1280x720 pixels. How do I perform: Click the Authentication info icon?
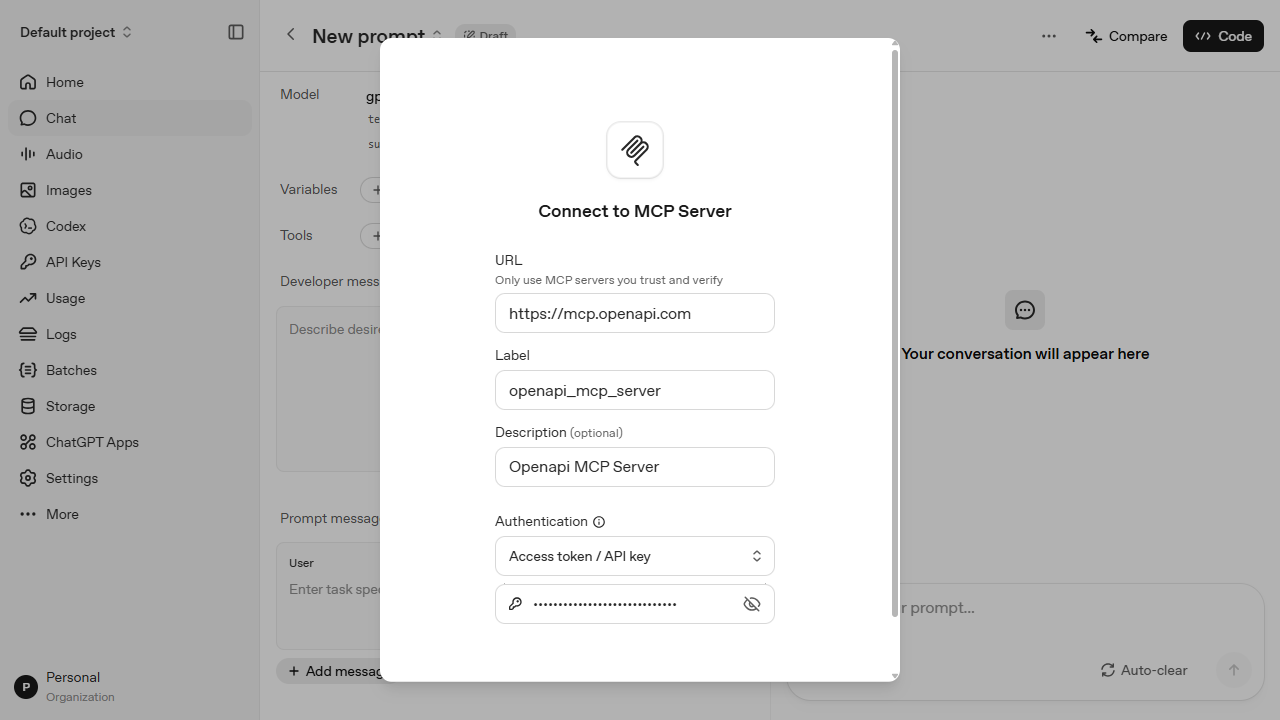point(599,522)
